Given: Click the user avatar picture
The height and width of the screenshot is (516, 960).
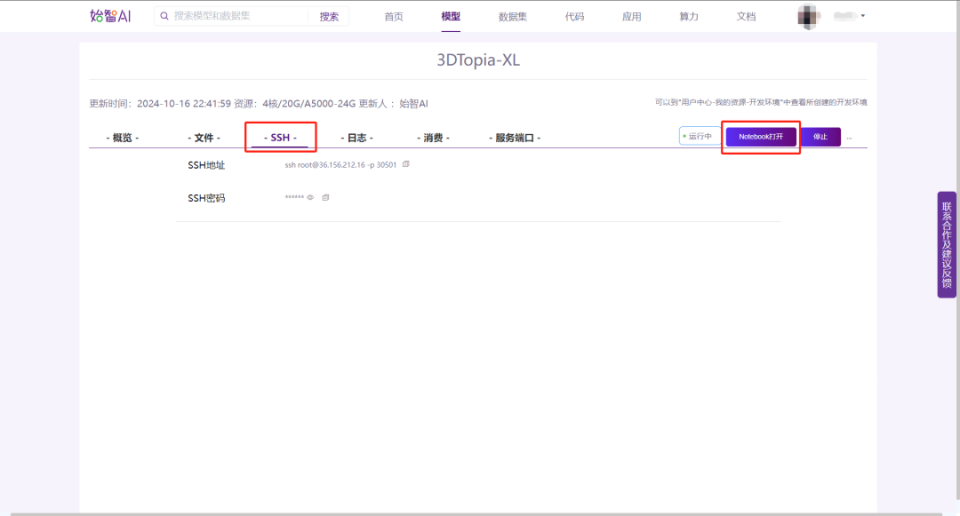Looking at the screenshot, I should pyautogui.click(x=808, y=17).
